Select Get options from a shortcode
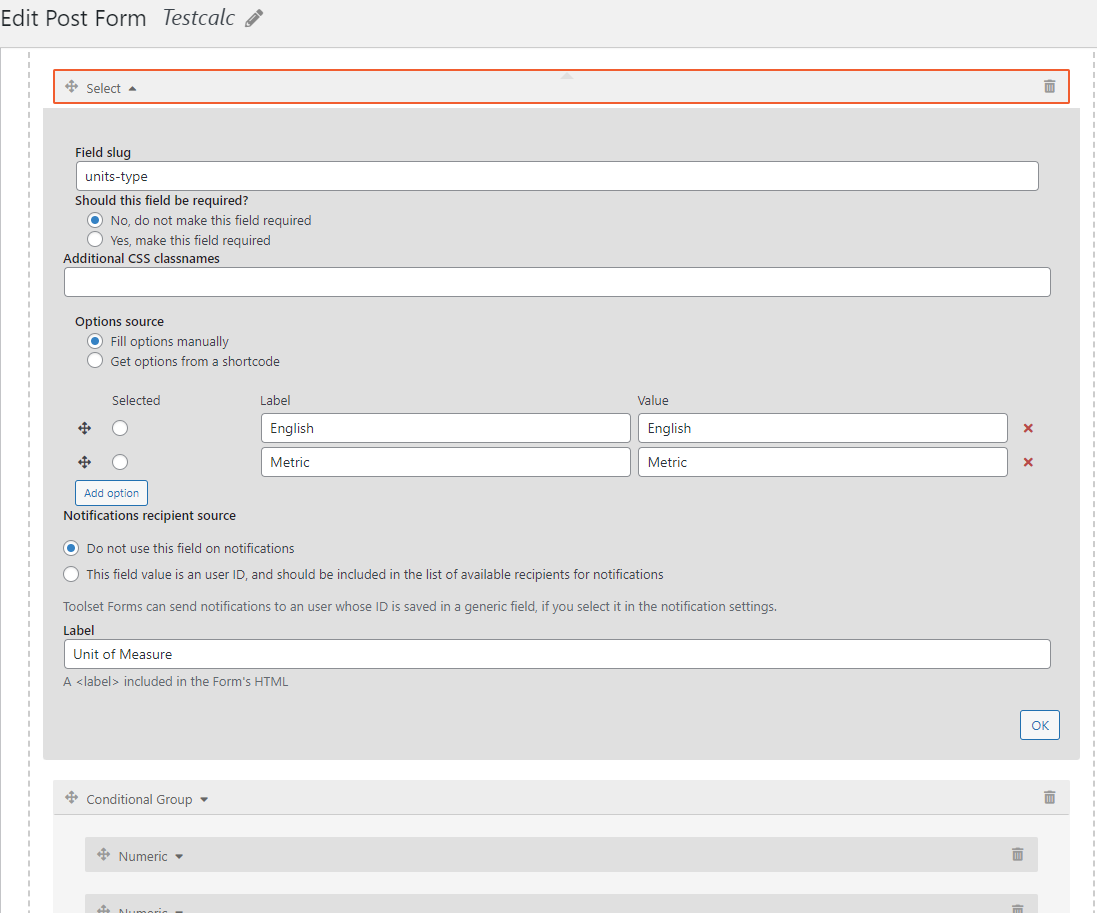 95,361
